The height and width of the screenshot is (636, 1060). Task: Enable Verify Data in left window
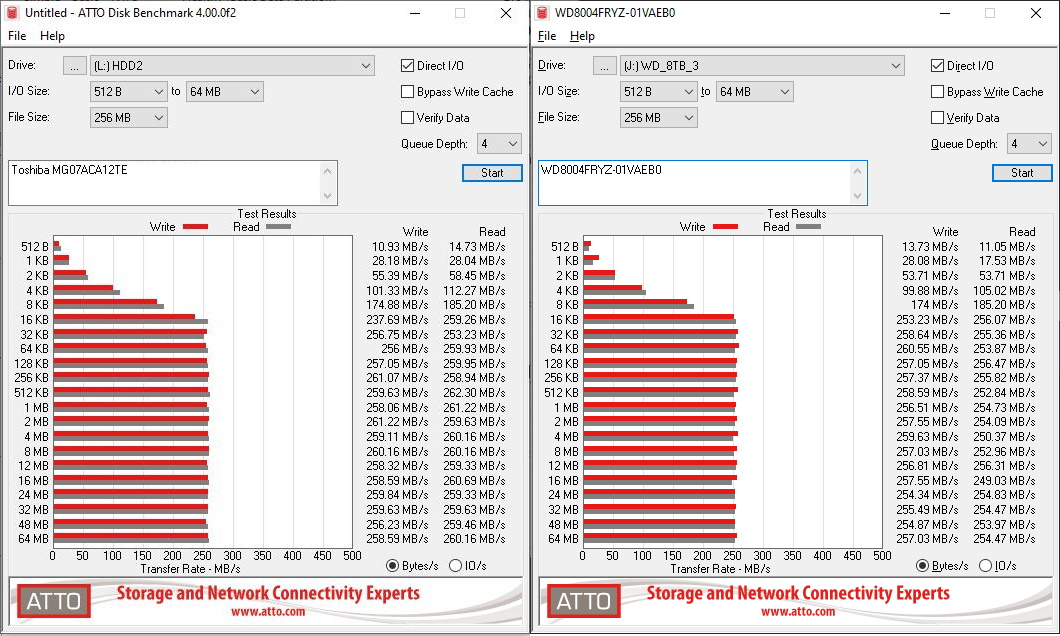408,118
